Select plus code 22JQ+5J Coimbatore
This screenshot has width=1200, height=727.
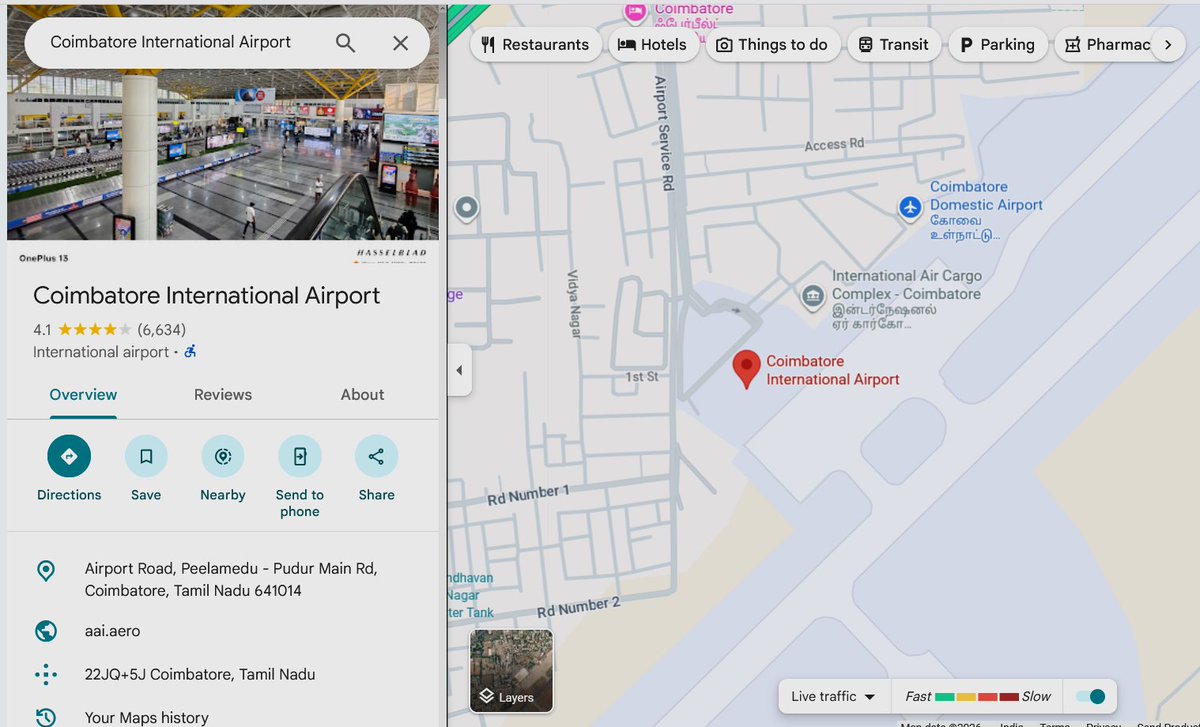200,674
